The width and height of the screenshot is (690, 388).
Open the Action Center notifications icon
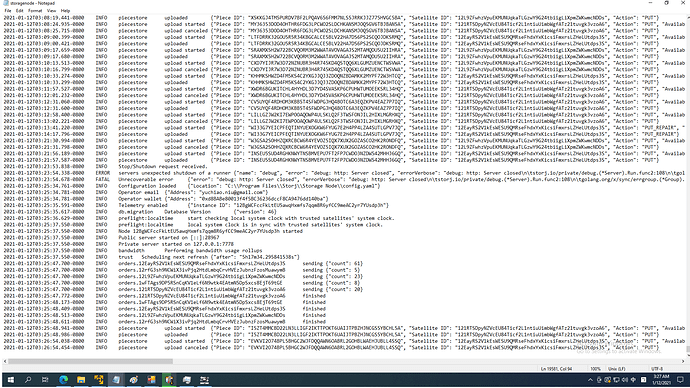click(680, 380)
